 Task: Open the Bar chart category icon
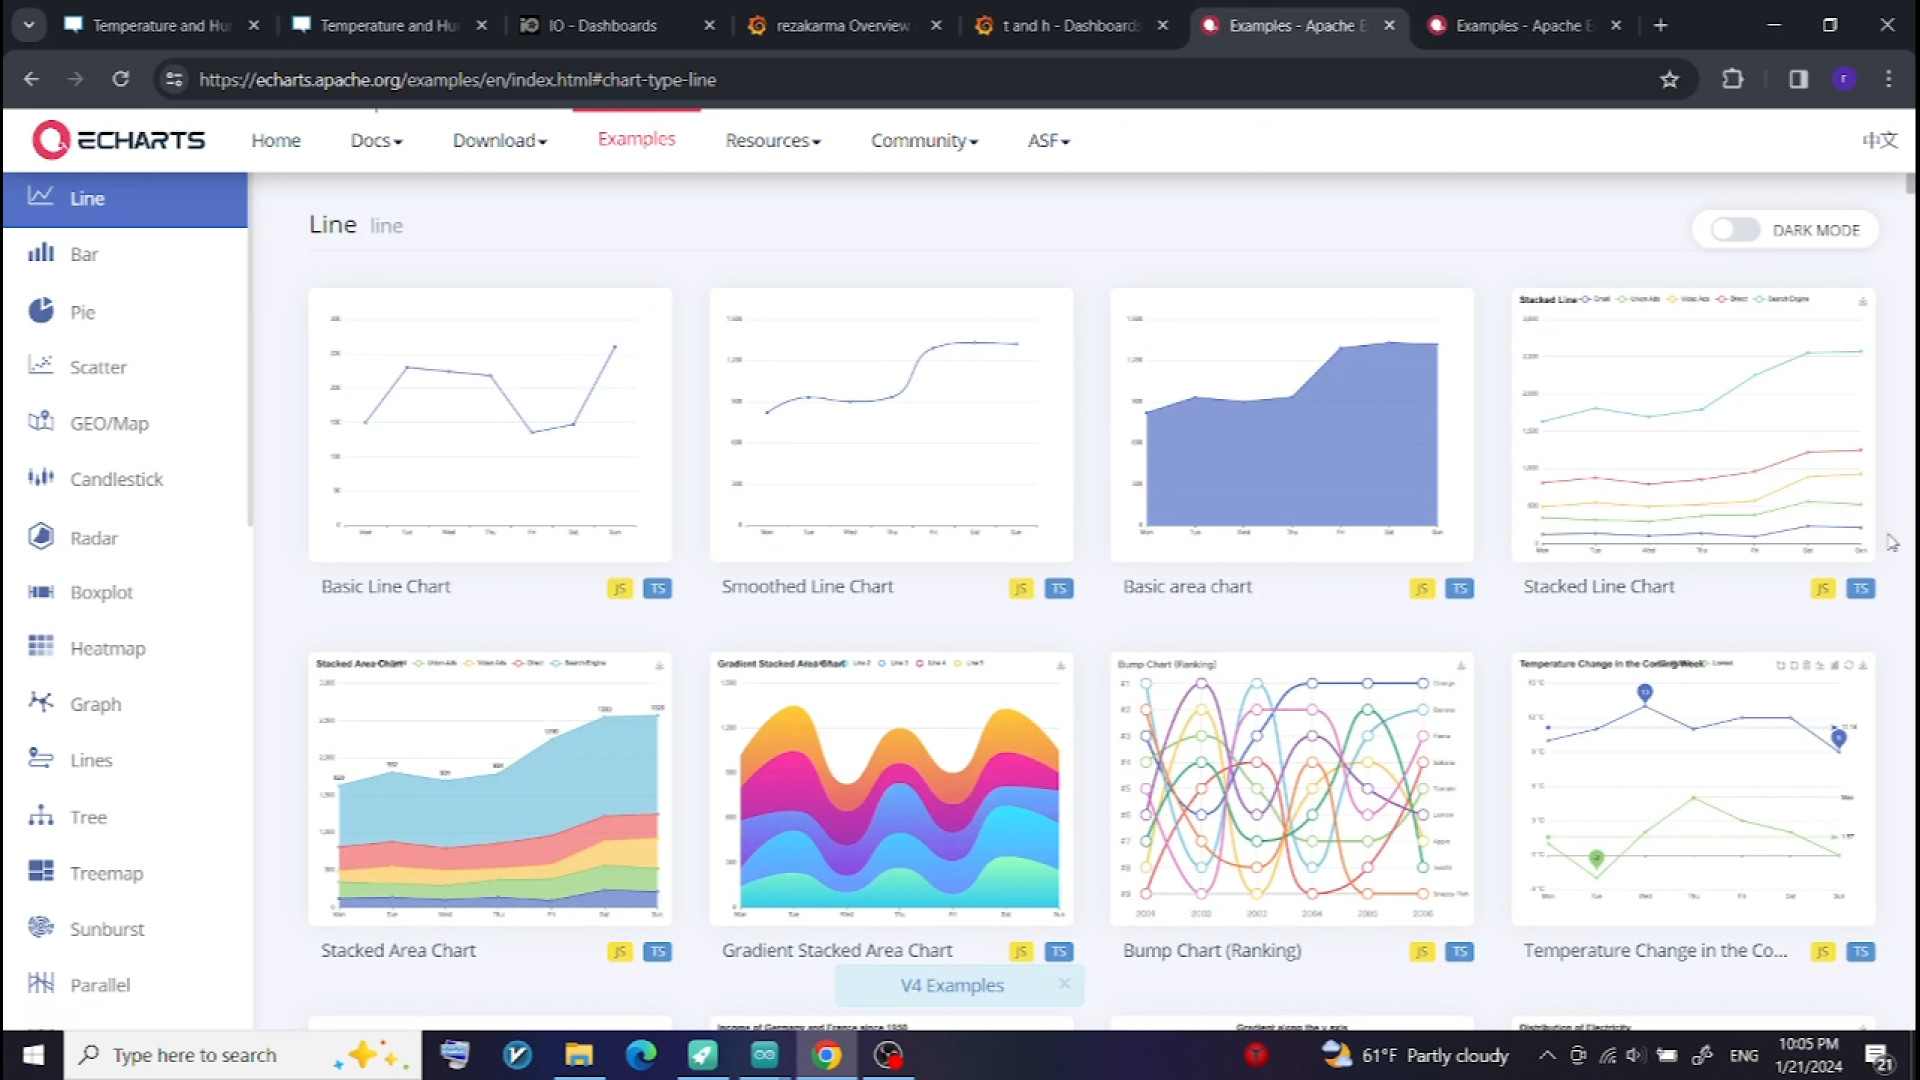pos(40,253)
